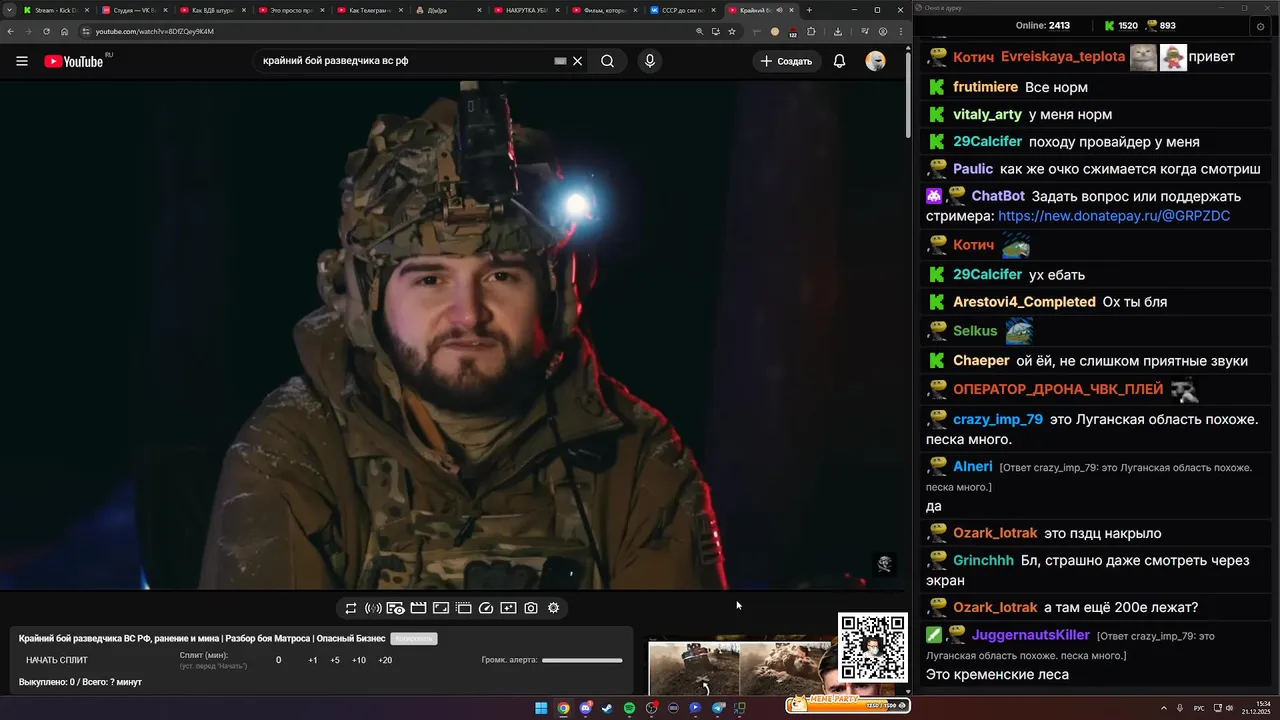Clear the YouTube search query
Screen dimensions: 1280x720
(577, 61)
